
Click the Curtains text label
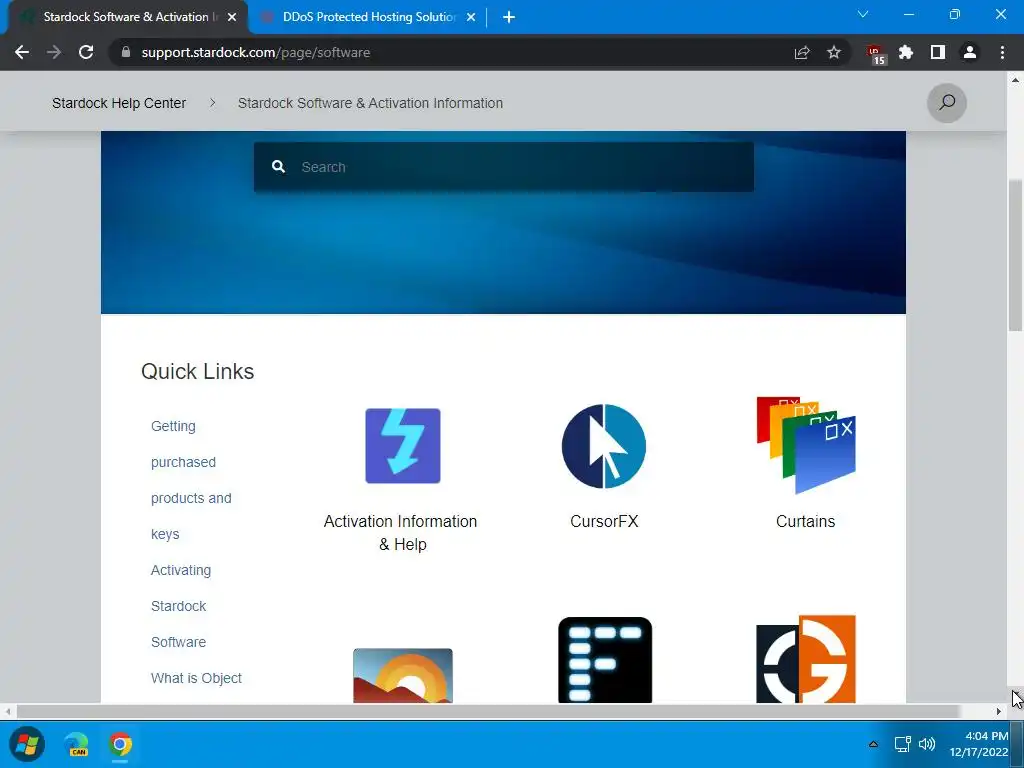(x=805, y=521)
